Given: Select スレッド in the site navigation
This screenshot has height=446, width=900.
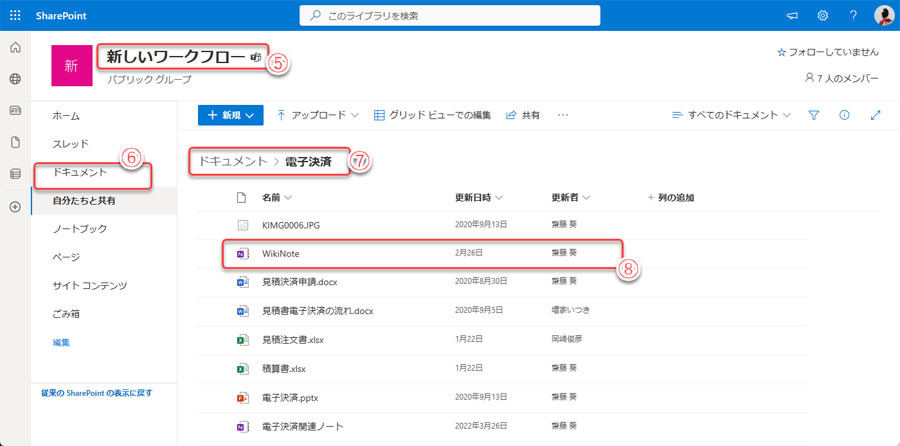Looking at the screenshot, I should click(71, 144).
